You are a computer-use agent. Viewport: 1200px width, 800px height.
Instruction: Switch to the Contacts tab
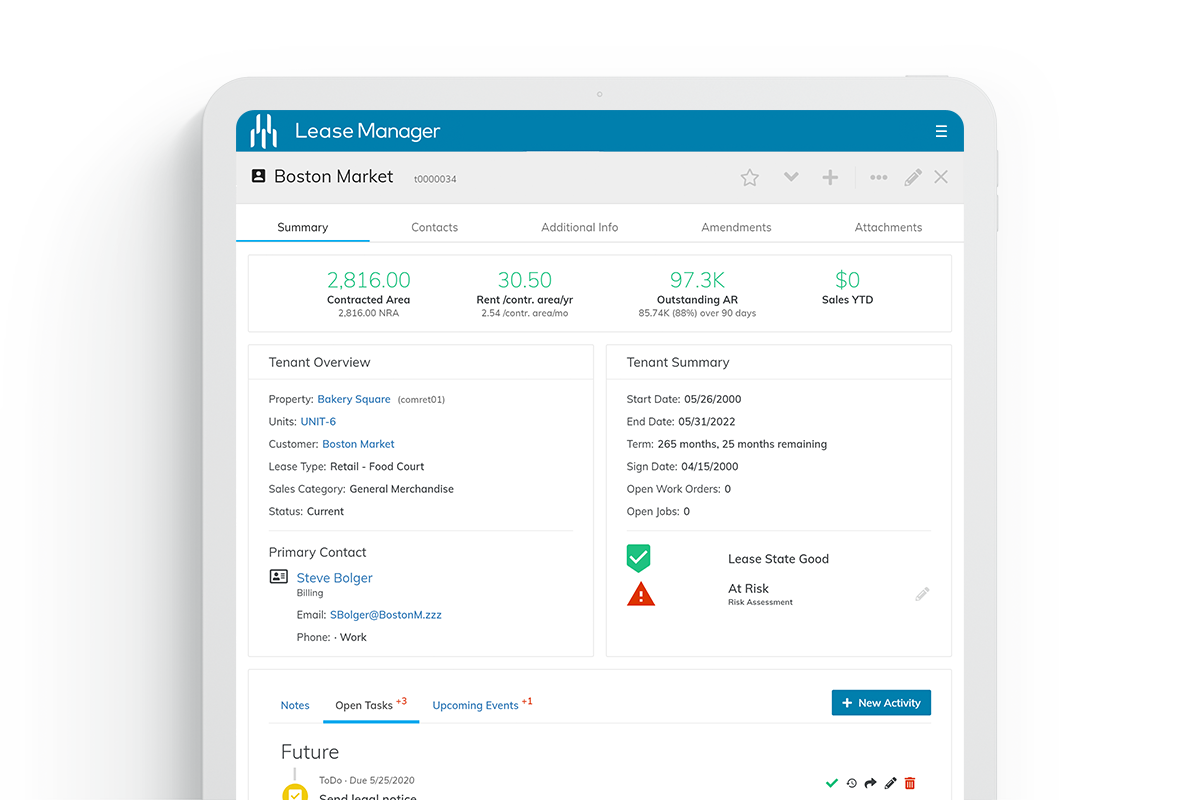click(434, 227)
